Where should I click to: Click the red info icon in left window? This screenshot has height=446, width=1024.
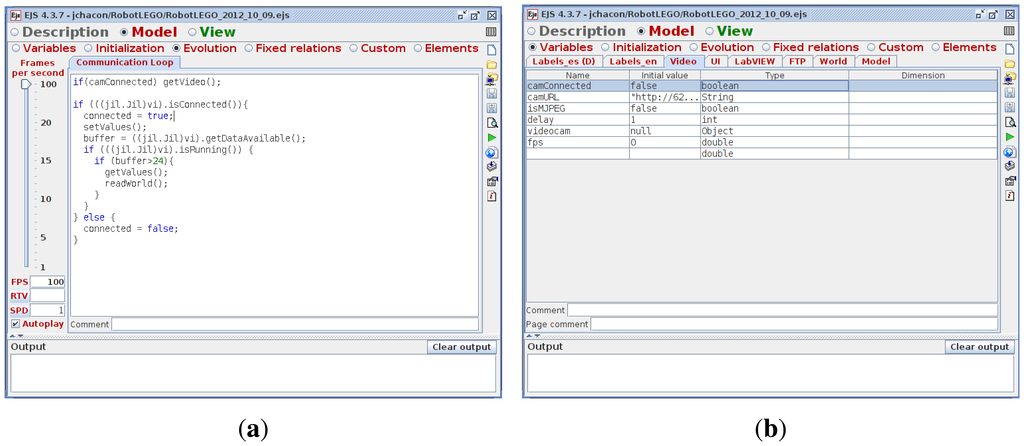tap(492, 196)
